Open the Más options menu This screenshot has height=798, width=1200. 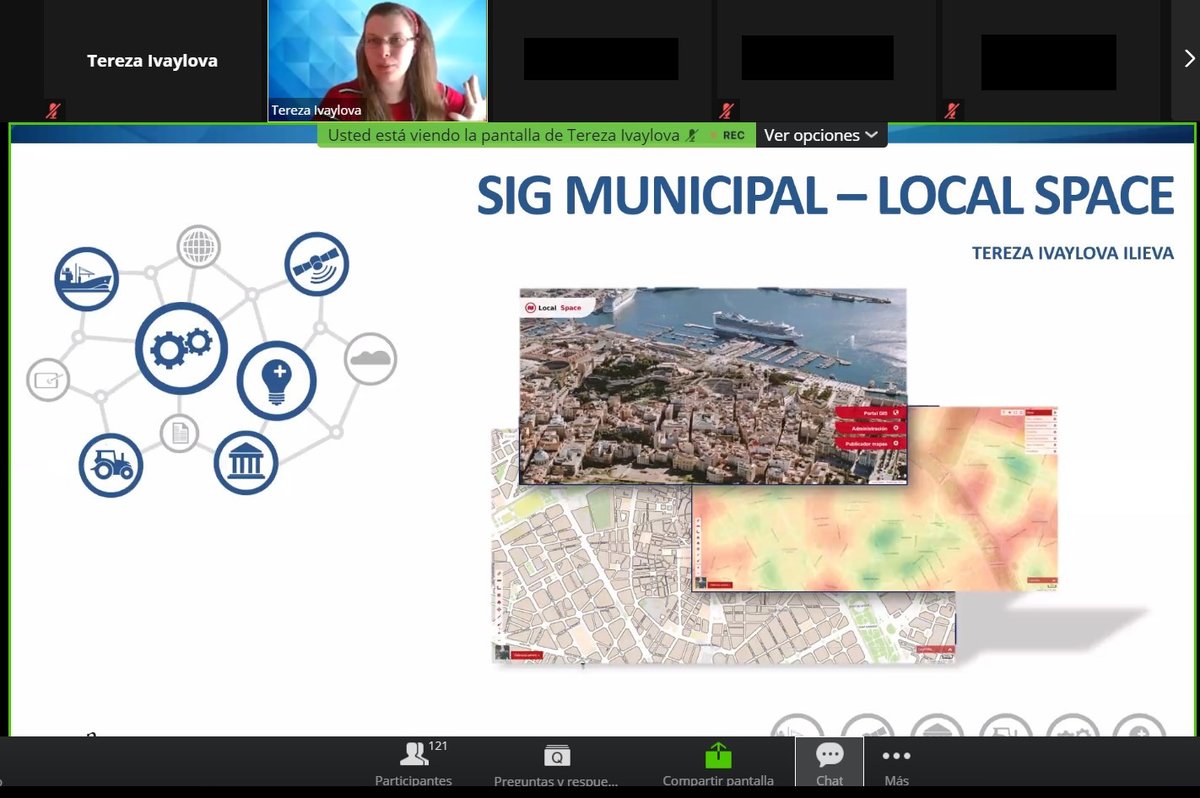click(896, 764)
